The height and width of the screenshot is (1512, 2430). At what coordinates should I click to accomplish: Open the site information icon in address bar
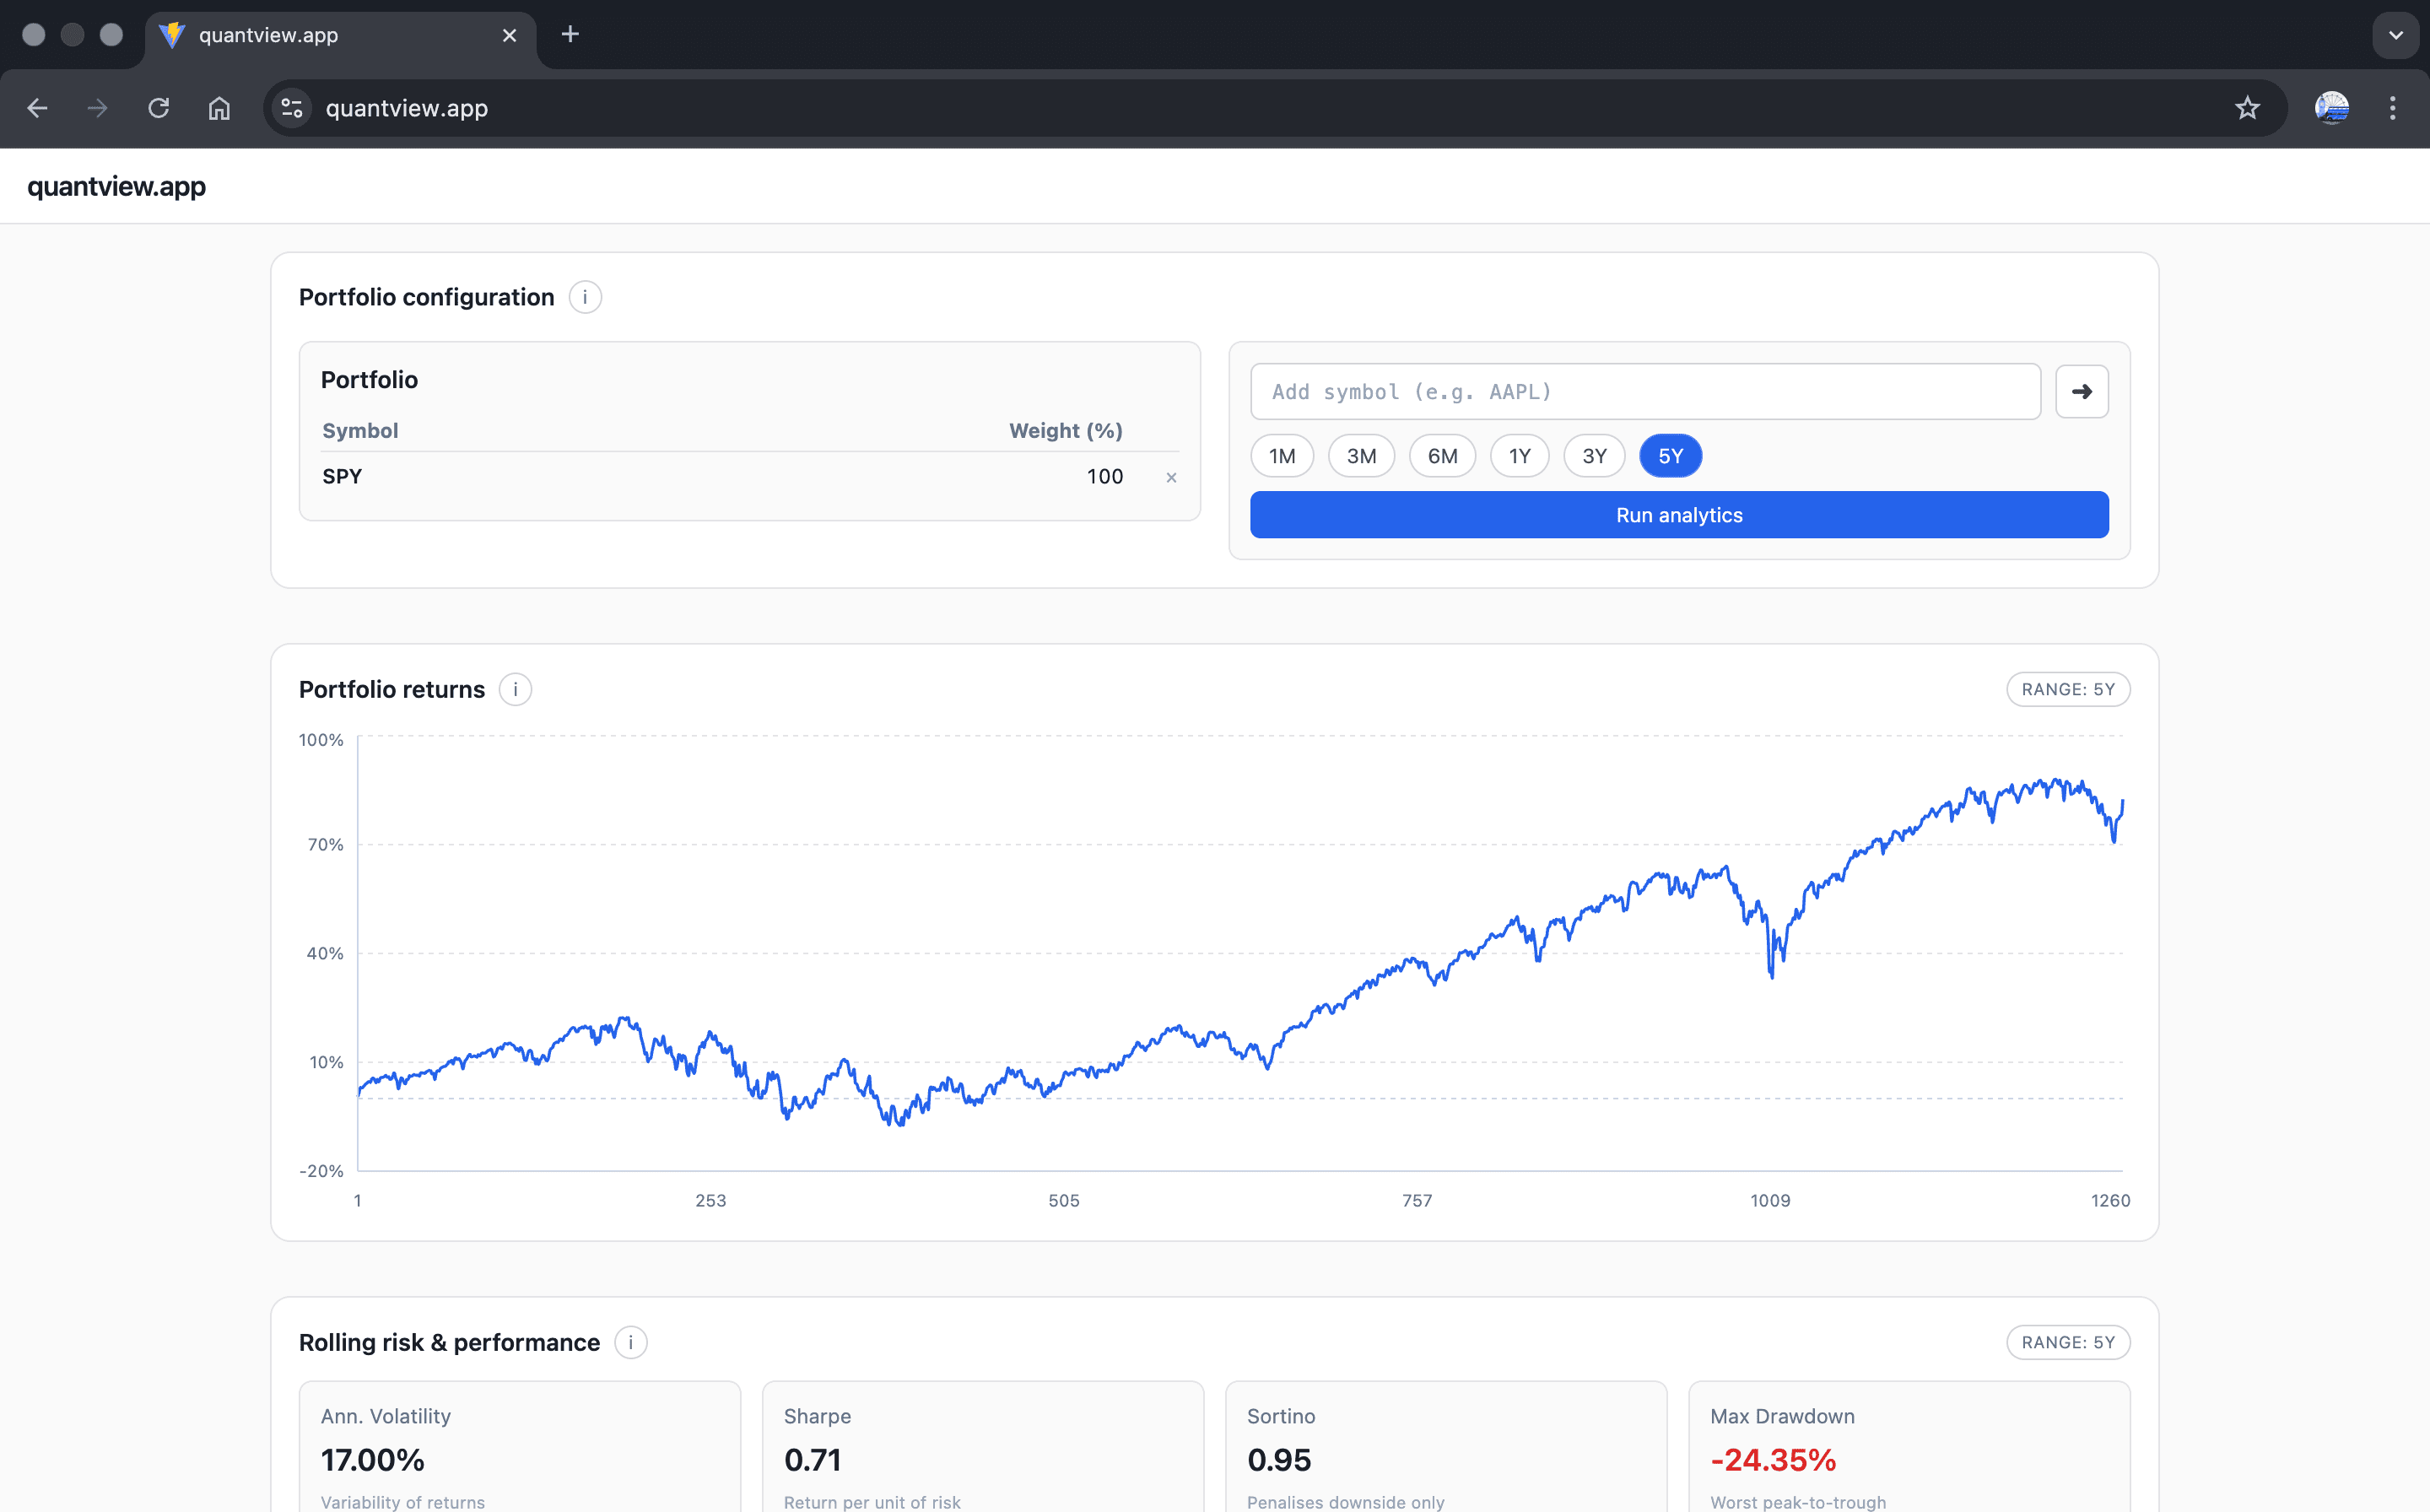pos(292,108)
